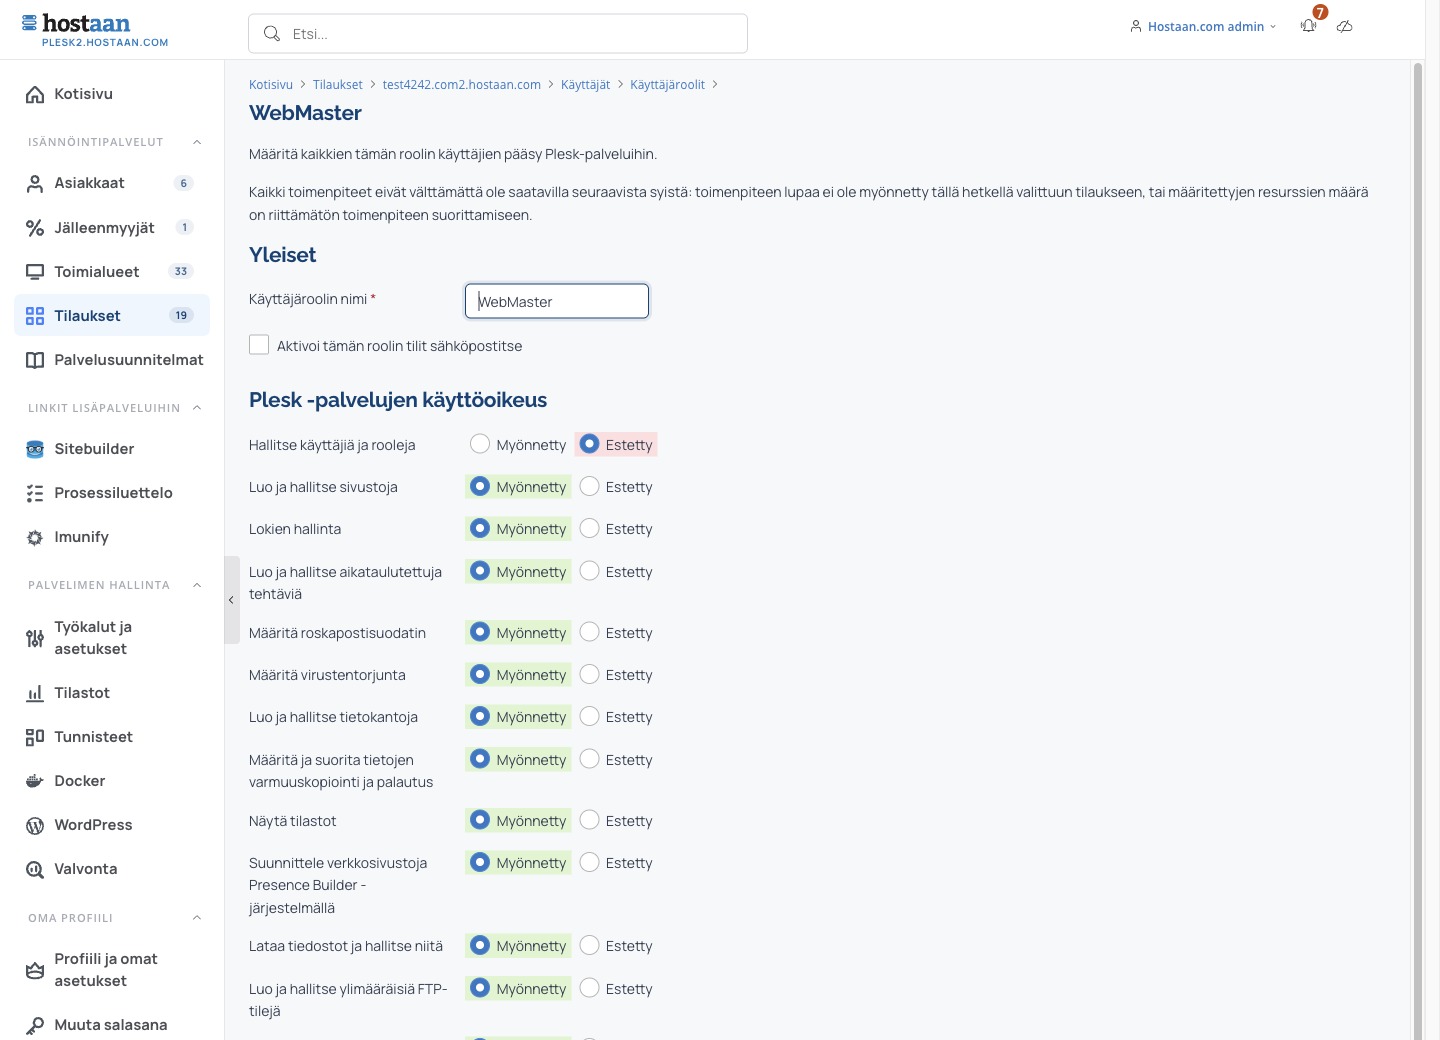Click the Toimialueet monitor icon
Screen dimensions: 1440x1040
[35, 272]
